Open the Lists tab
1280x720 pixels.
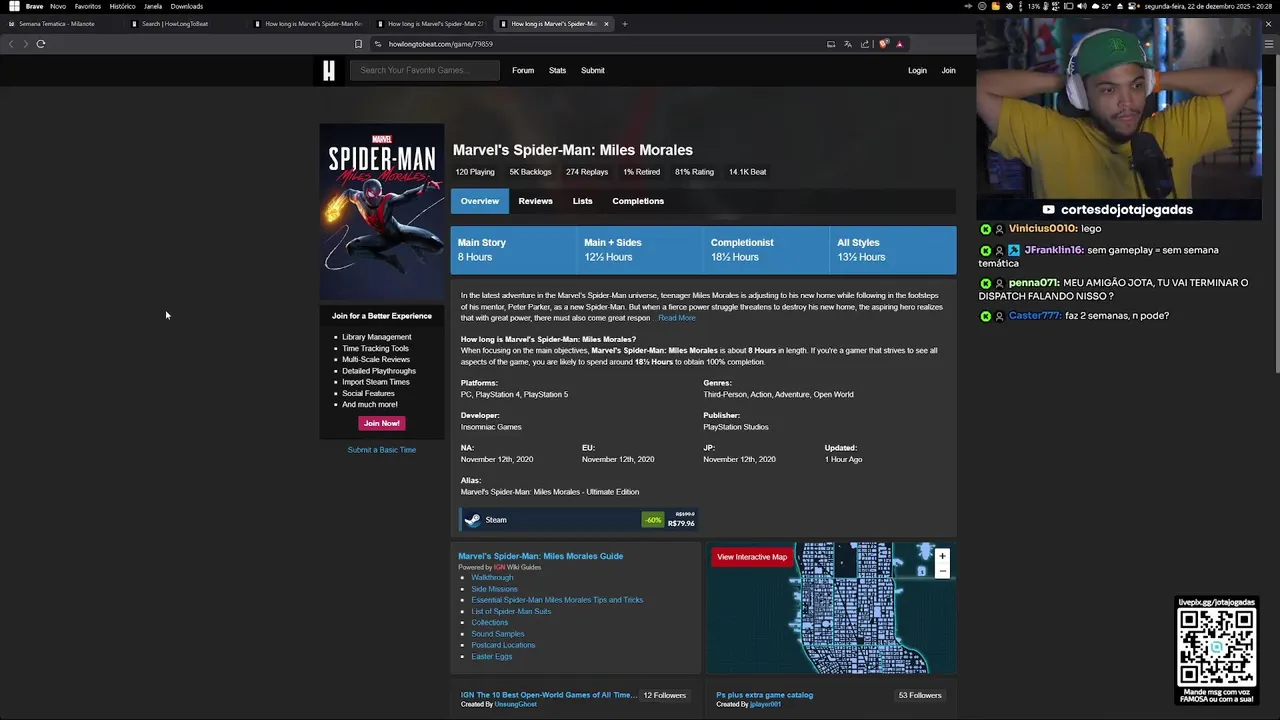(x=582, y=201)
